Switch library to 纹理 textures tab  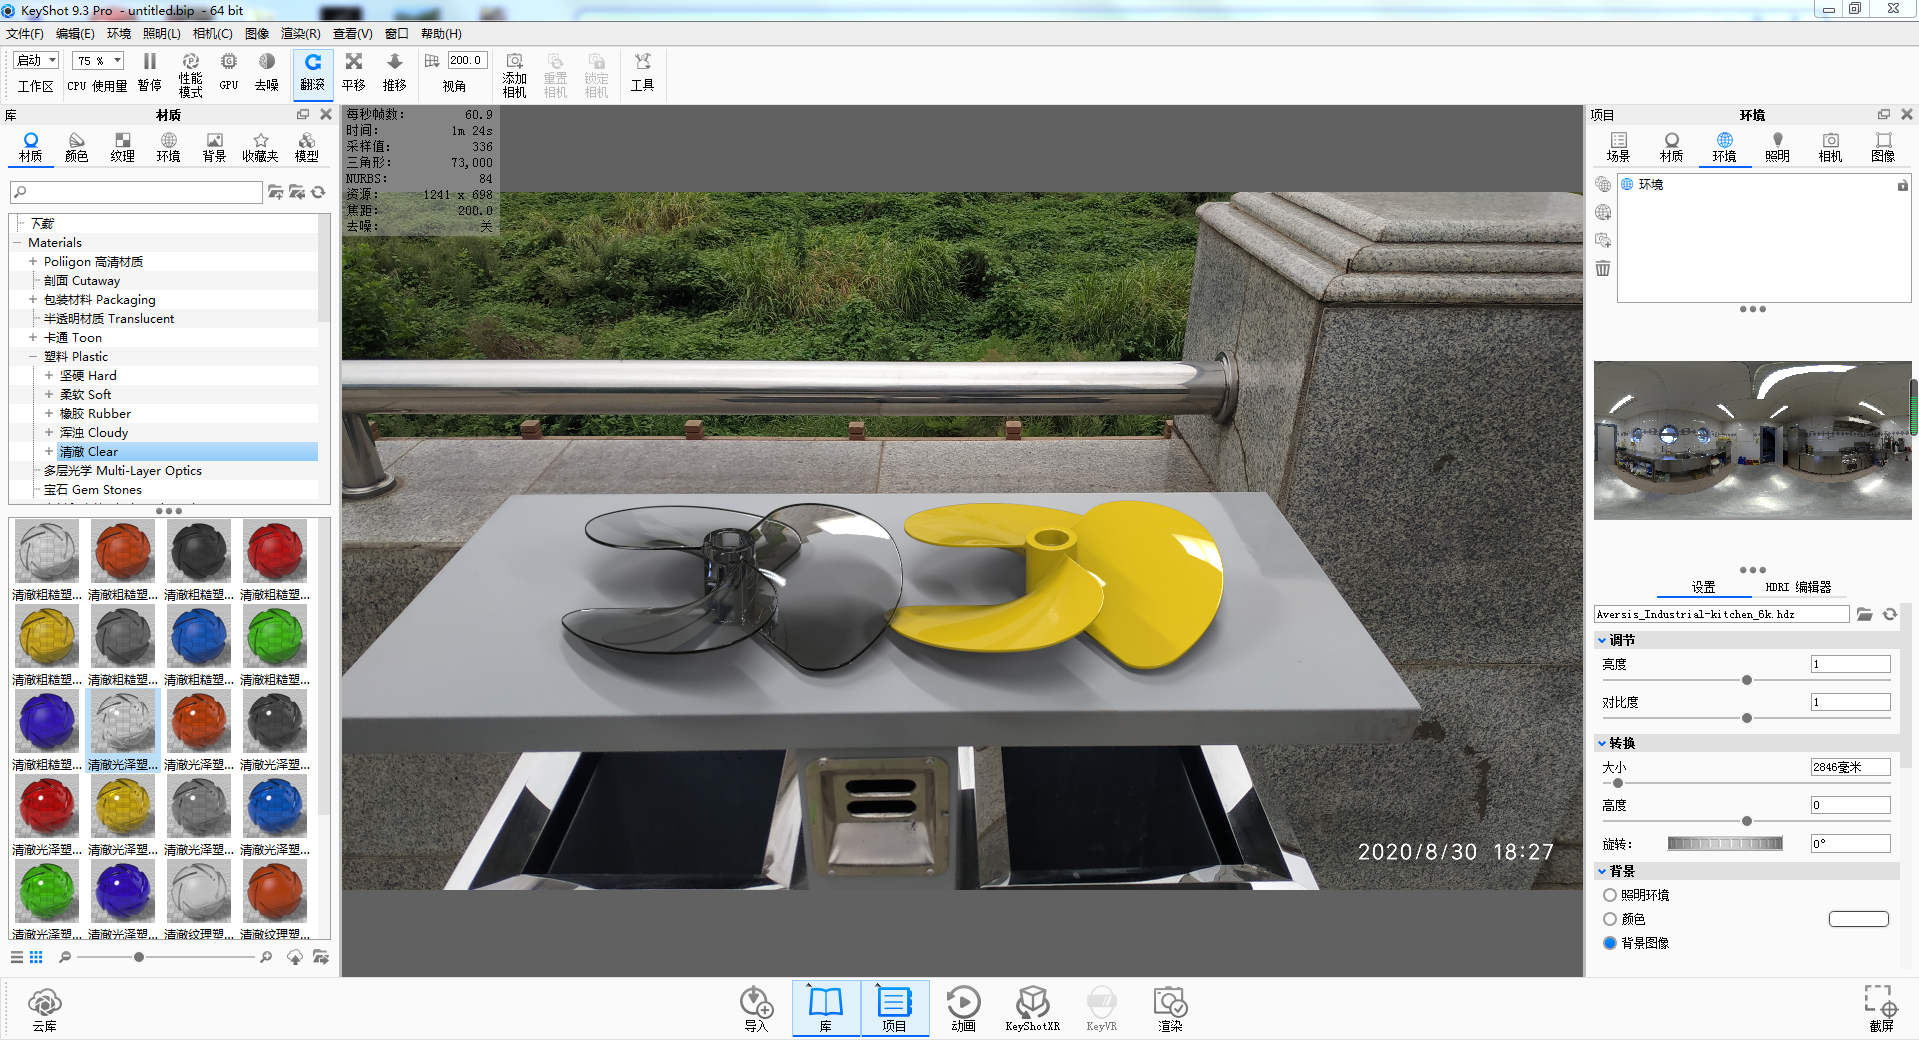point(123,147)
